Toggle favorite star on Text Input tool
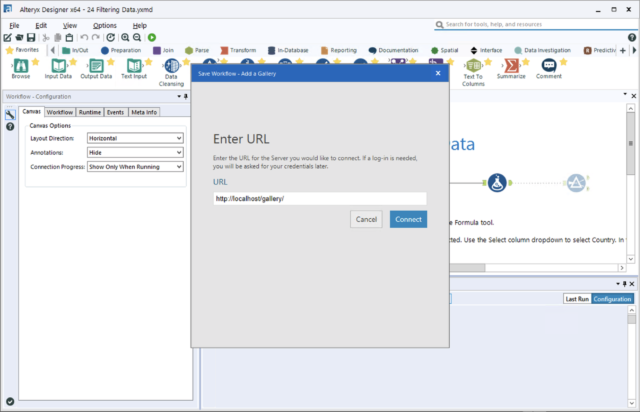The image size is (640, 412). pos(149,62)
